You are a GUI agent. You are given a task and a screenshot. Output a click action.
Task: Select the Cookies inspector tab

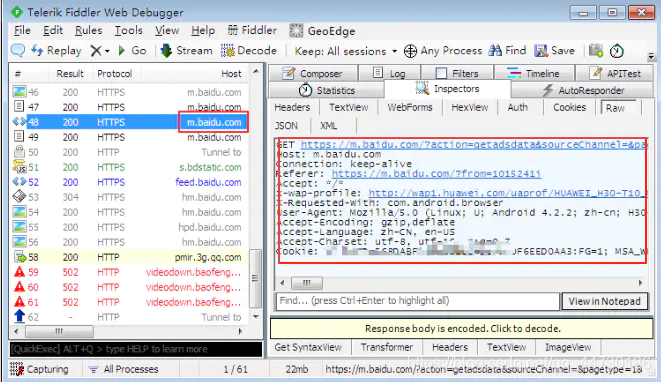click(570, 108)
